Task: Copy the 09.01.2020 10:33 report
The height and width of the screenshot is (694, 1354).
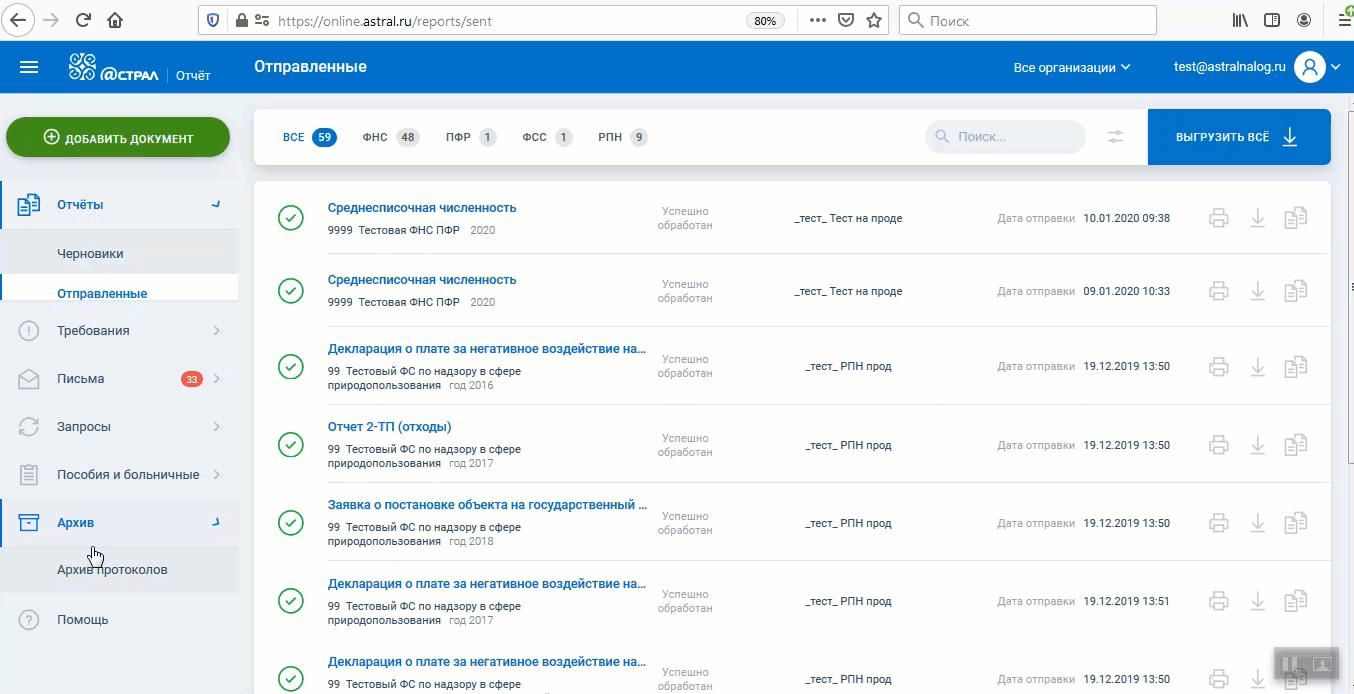Action: tap(1296, 291)
